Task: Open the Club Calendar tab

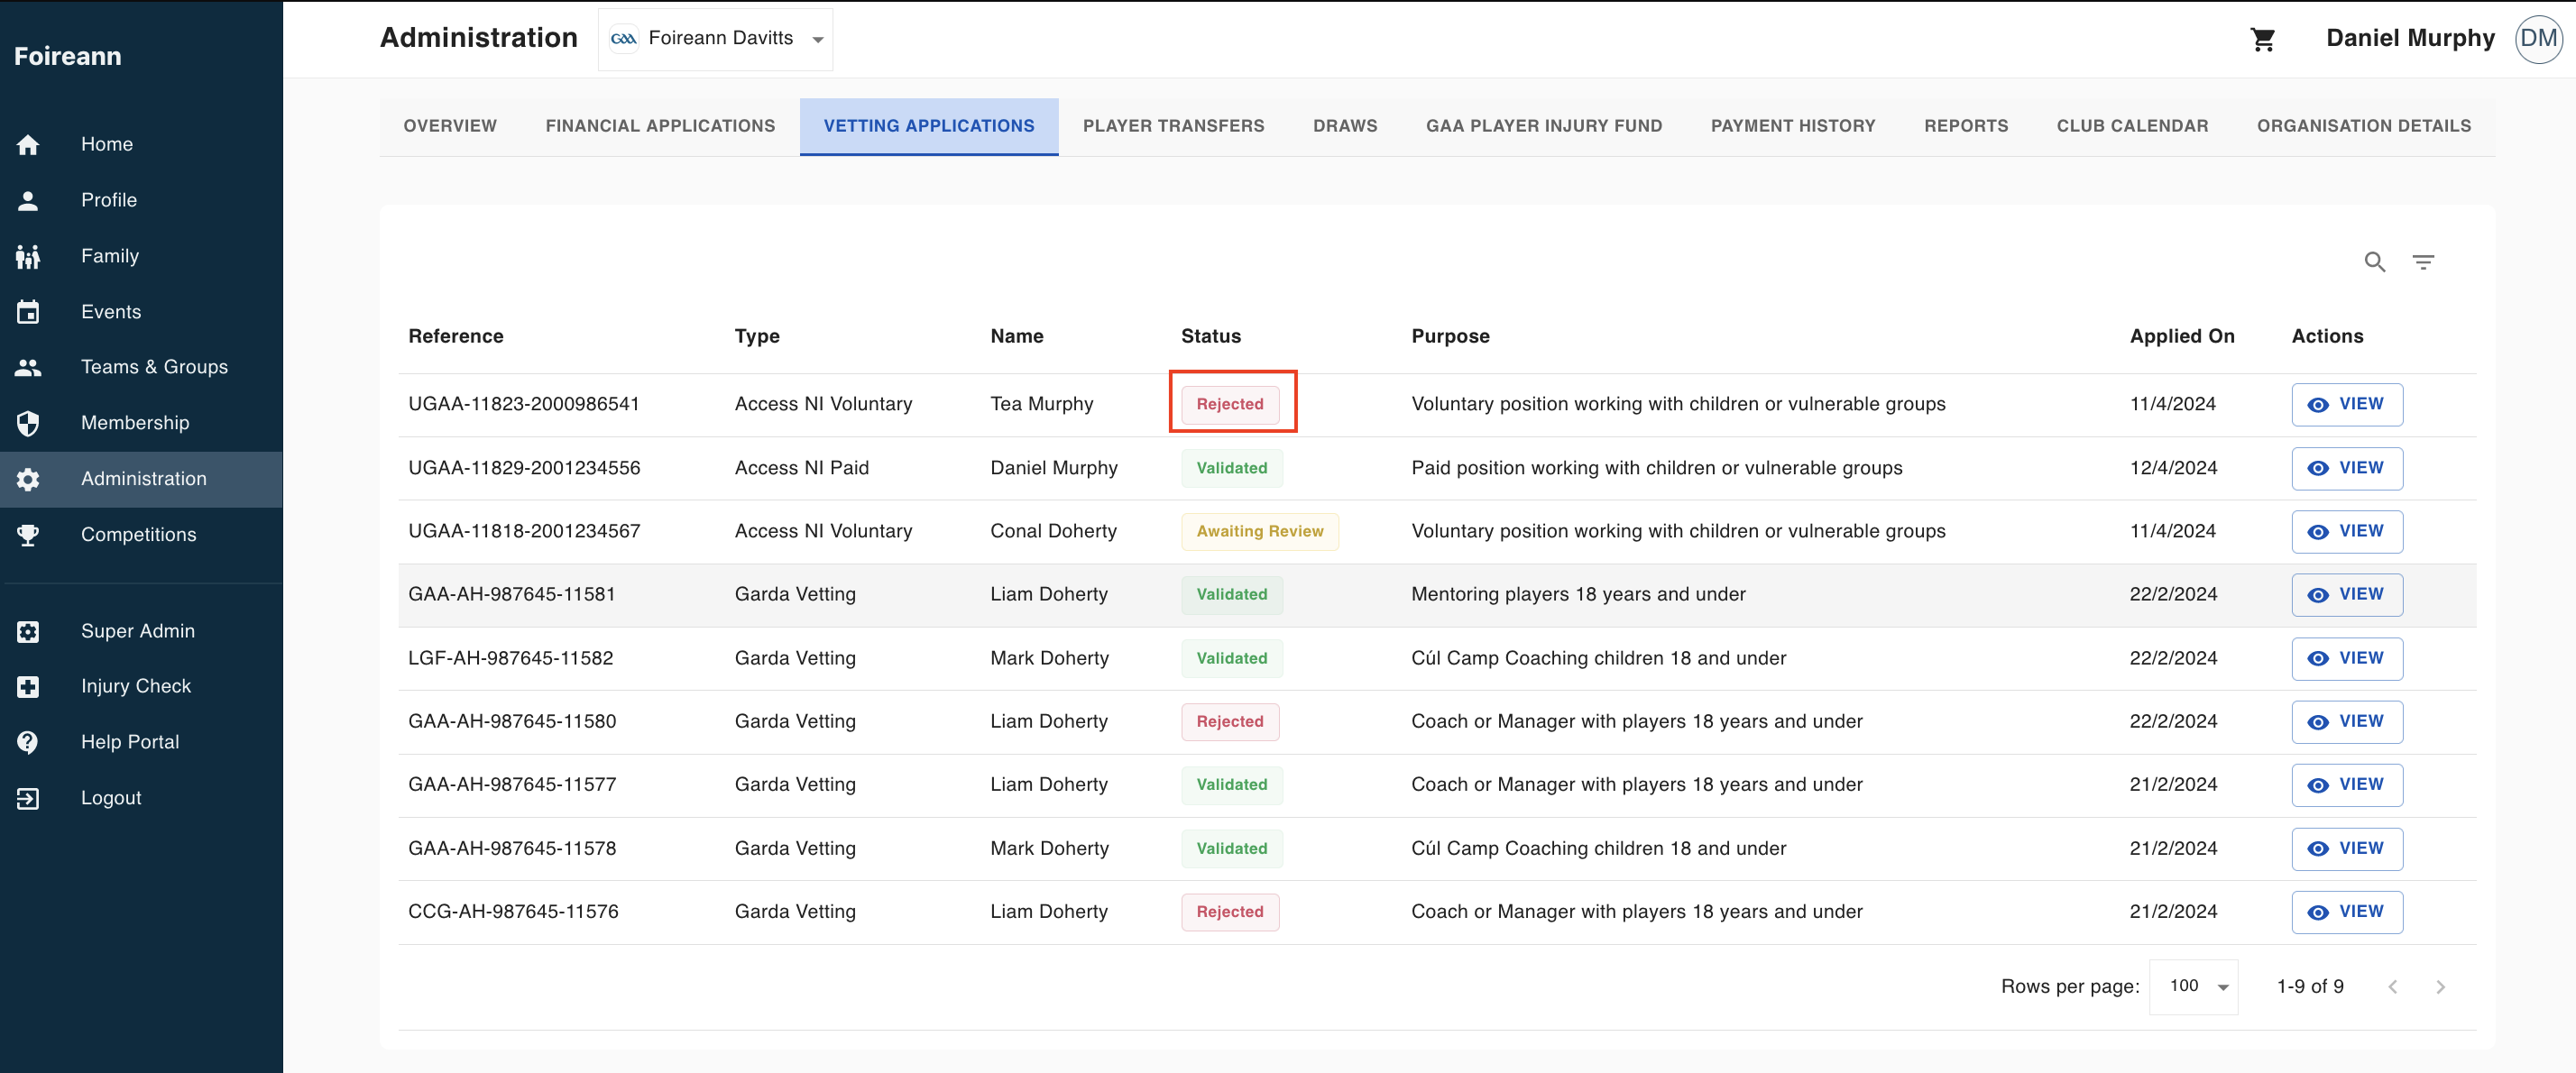Action: coord(2132,126)
